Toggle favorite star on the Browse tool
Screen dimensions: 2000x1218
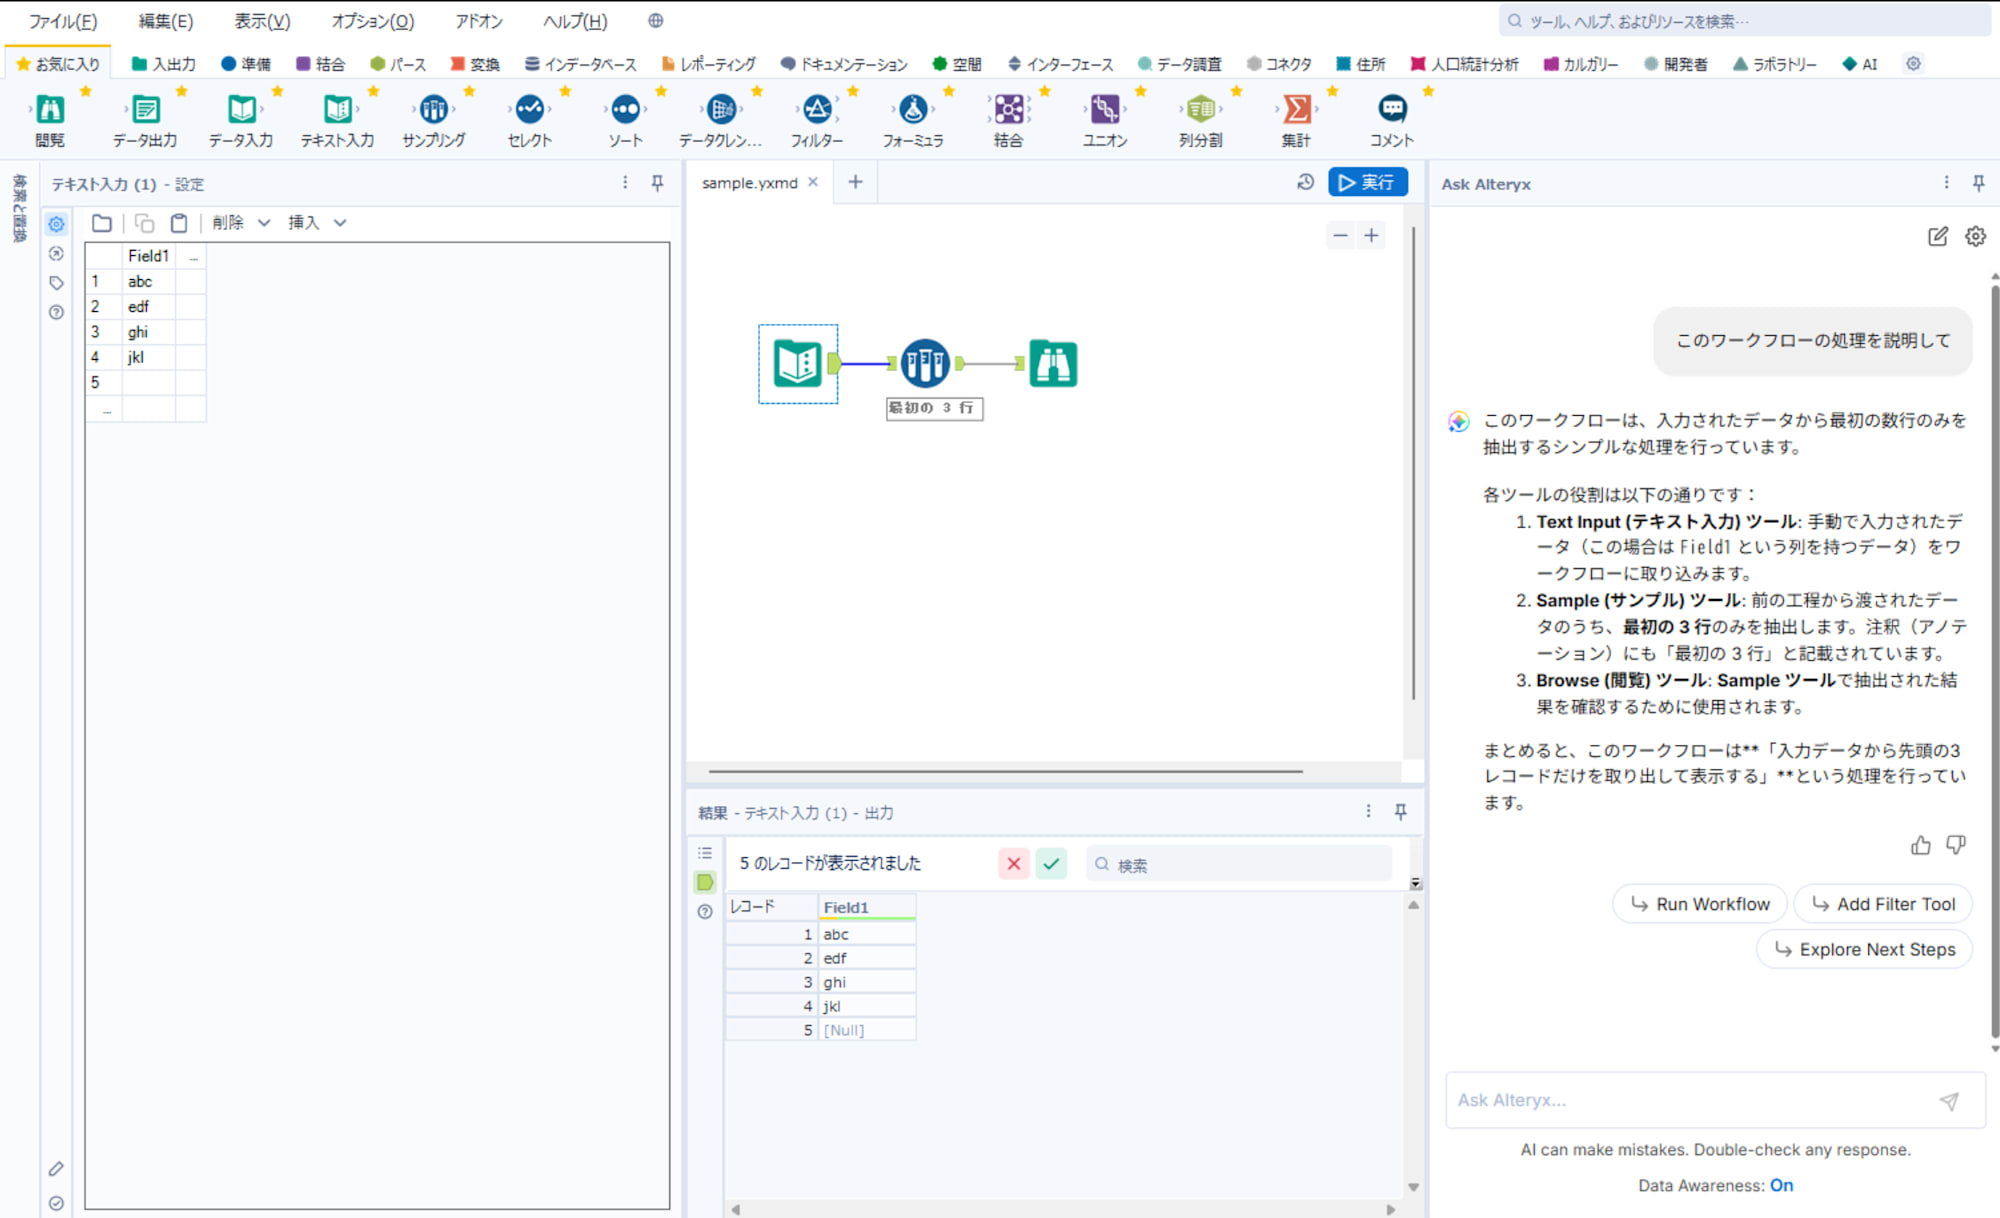(x=85, y=91)
